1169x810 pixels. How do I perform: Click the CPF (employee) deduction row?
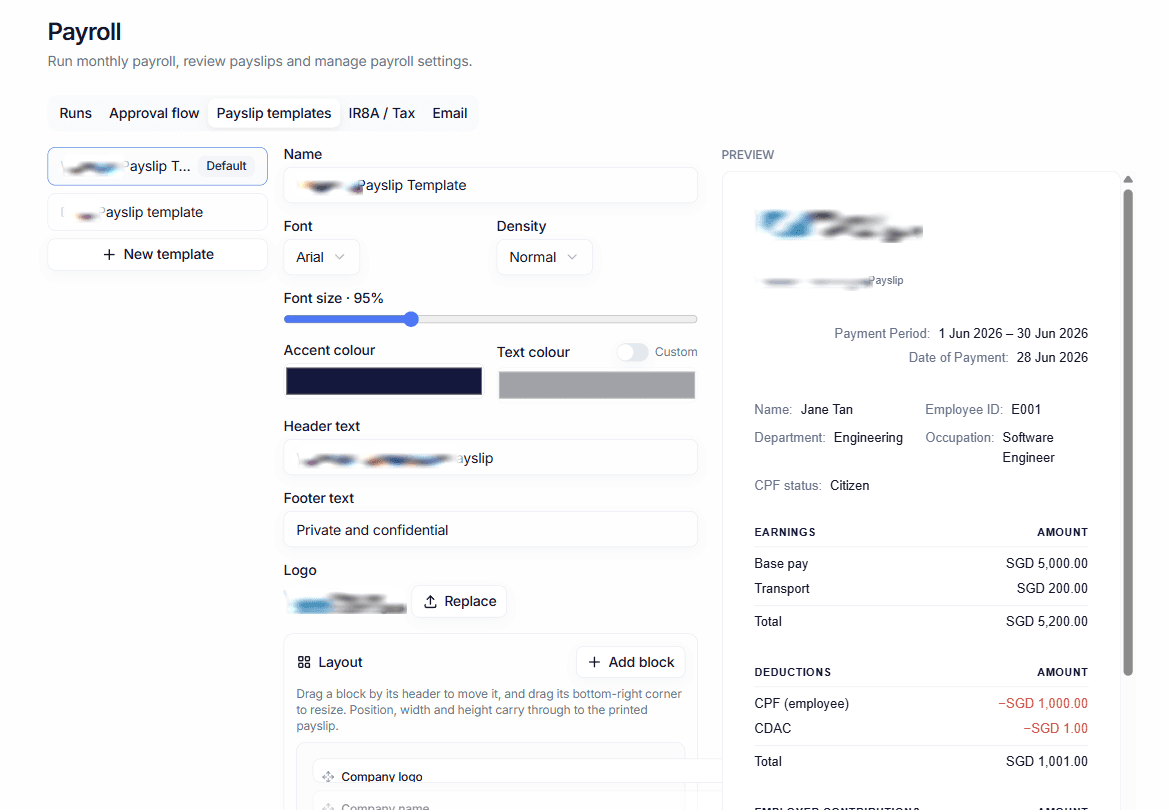[921, 703]
